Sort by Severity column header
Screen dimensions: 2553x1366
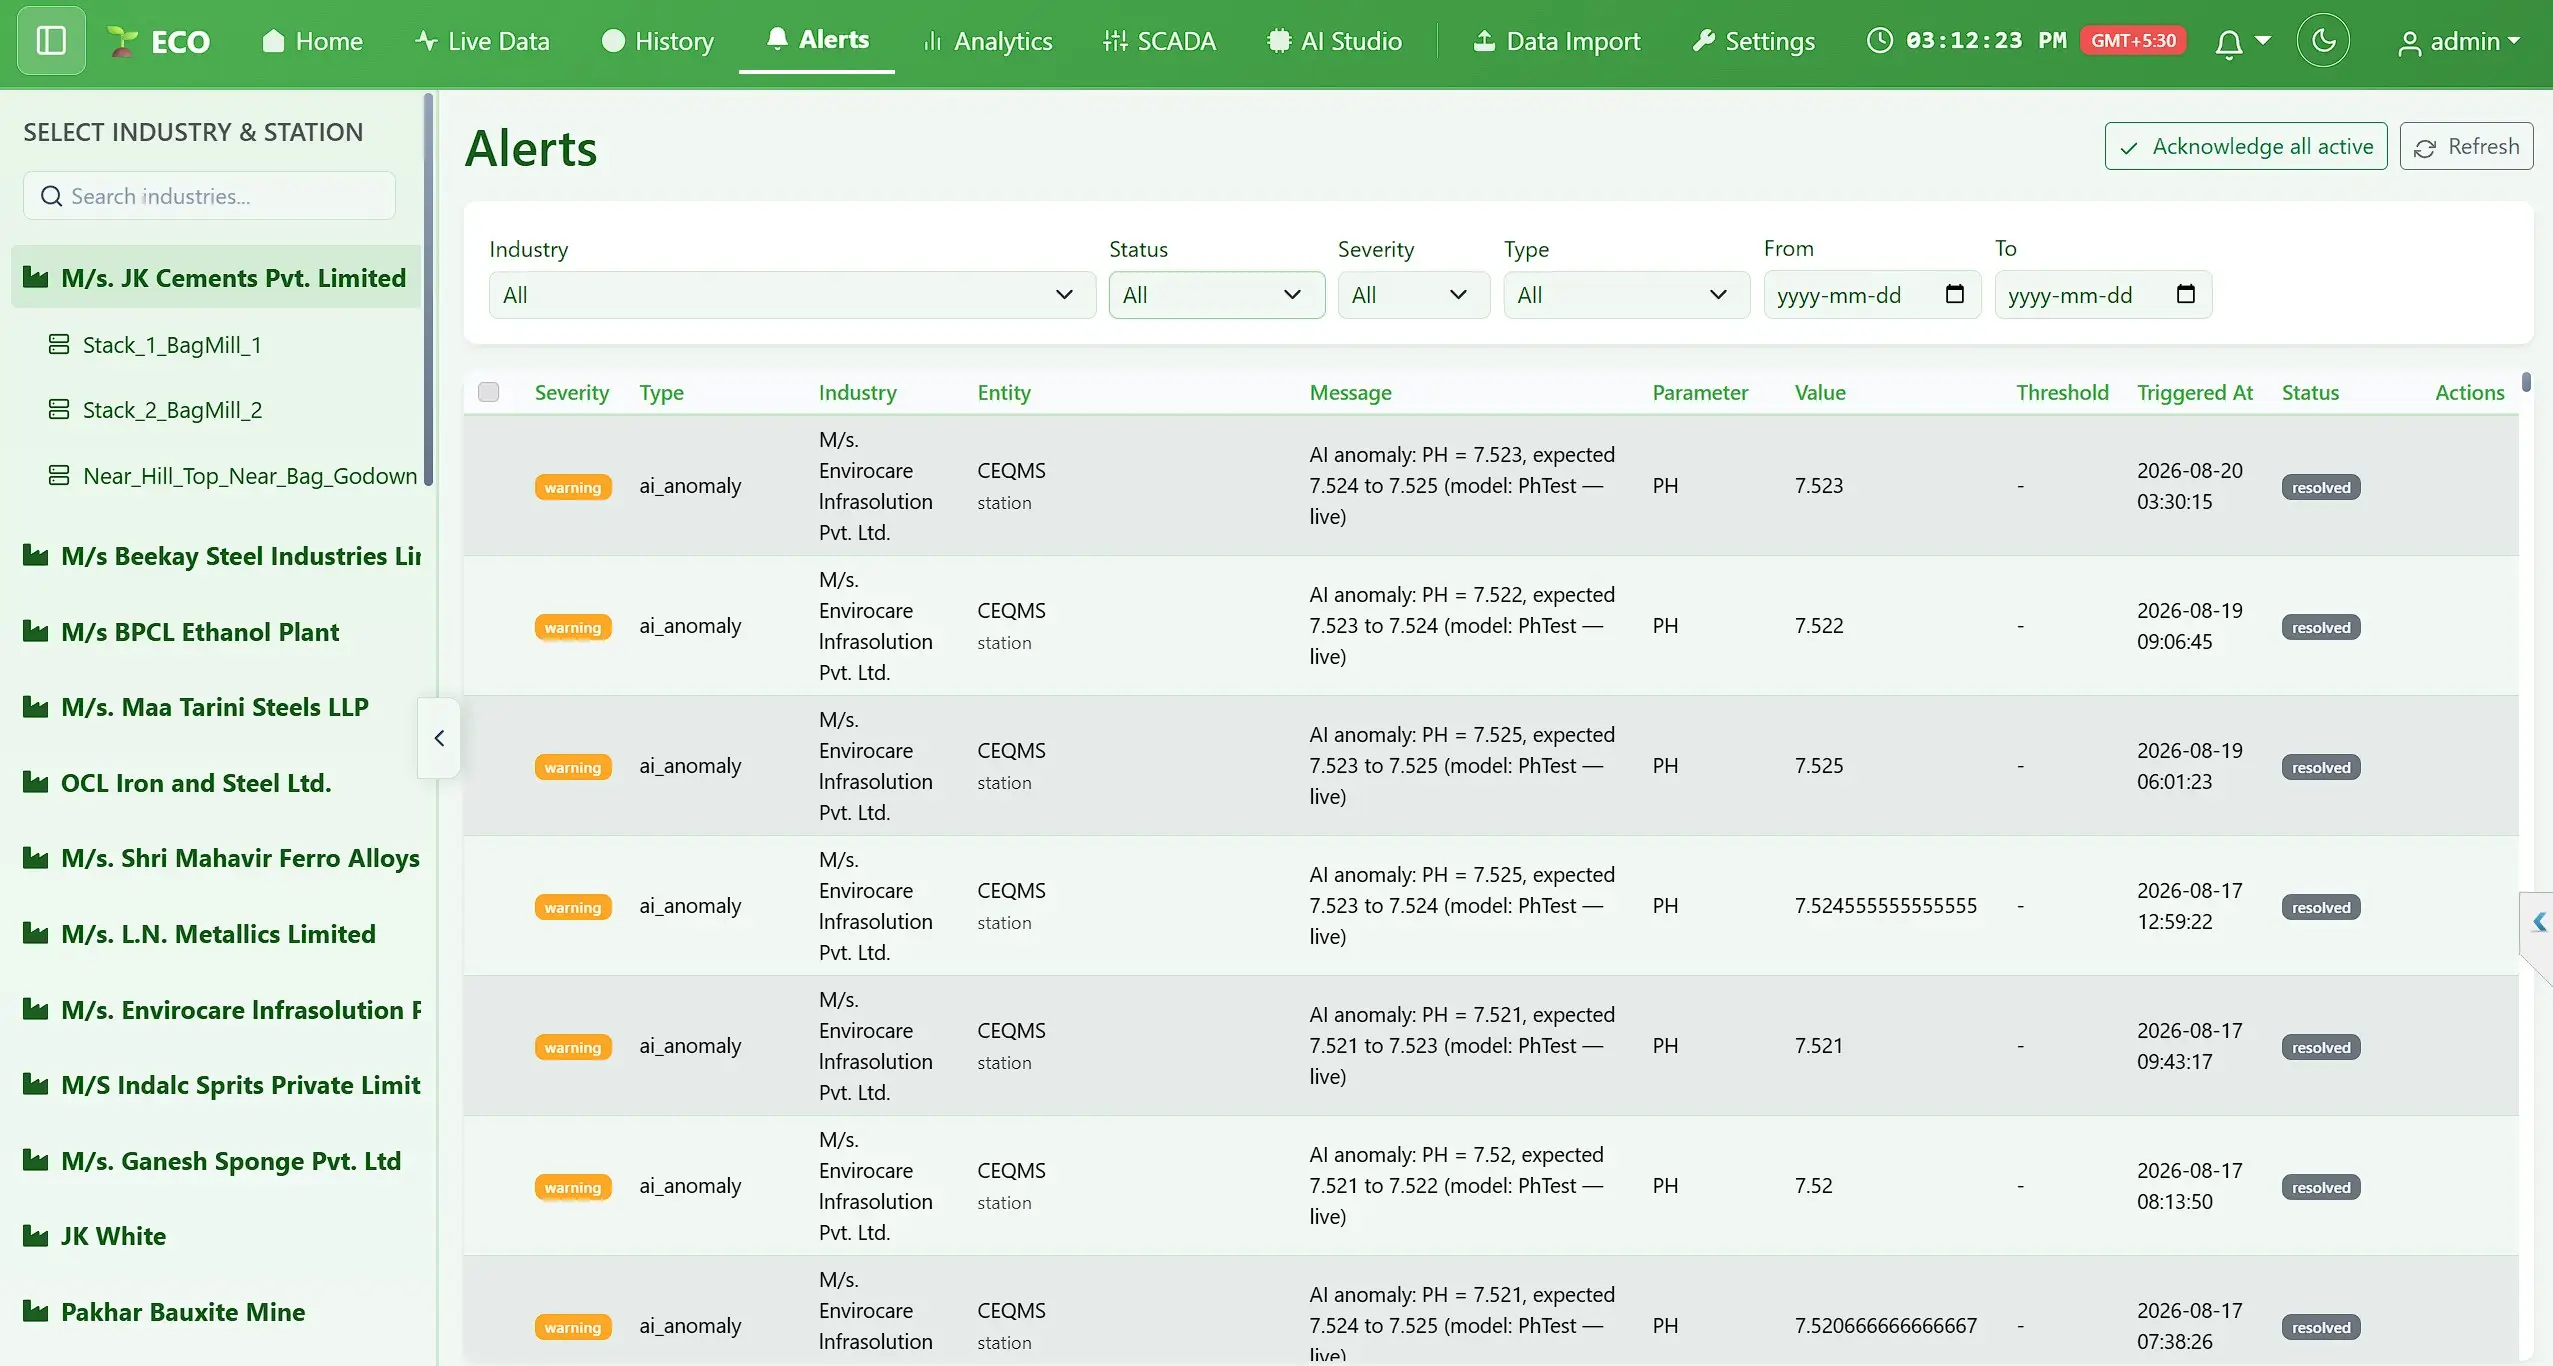tap(572, 393)
